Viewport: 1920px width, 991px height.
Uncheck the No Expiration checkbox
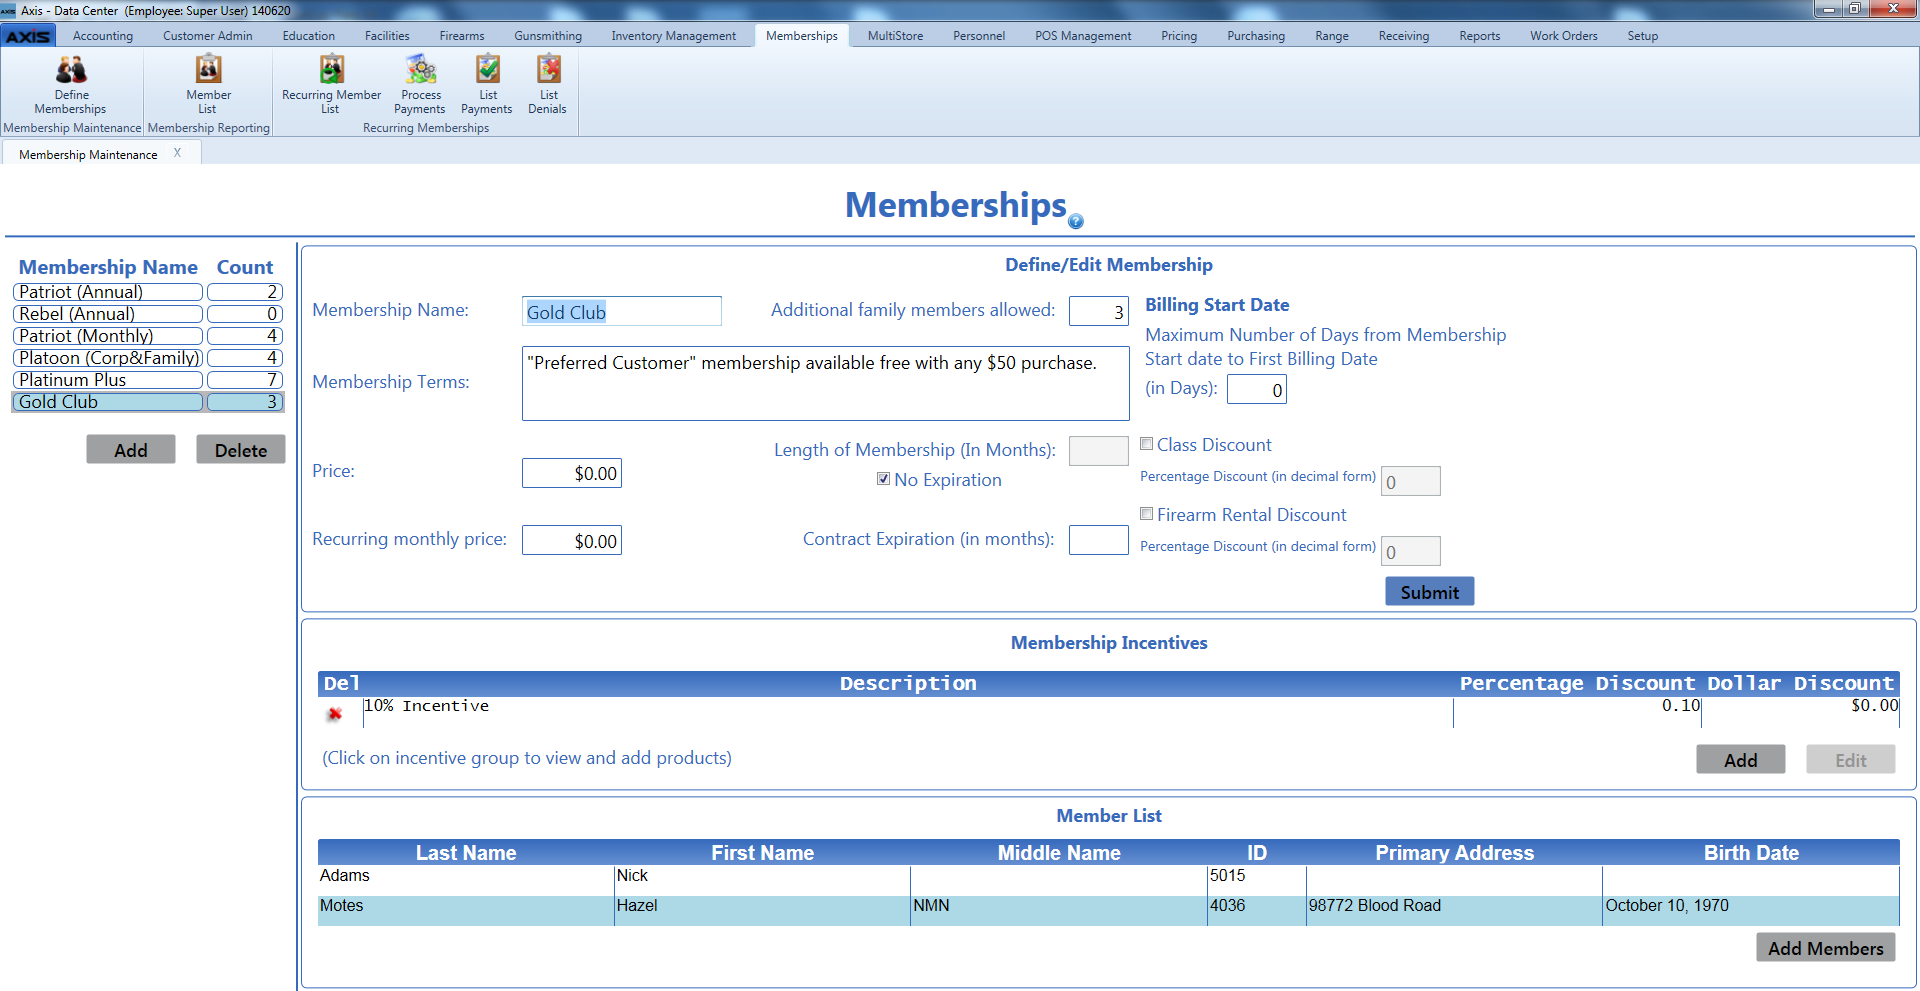click(883, 479)
